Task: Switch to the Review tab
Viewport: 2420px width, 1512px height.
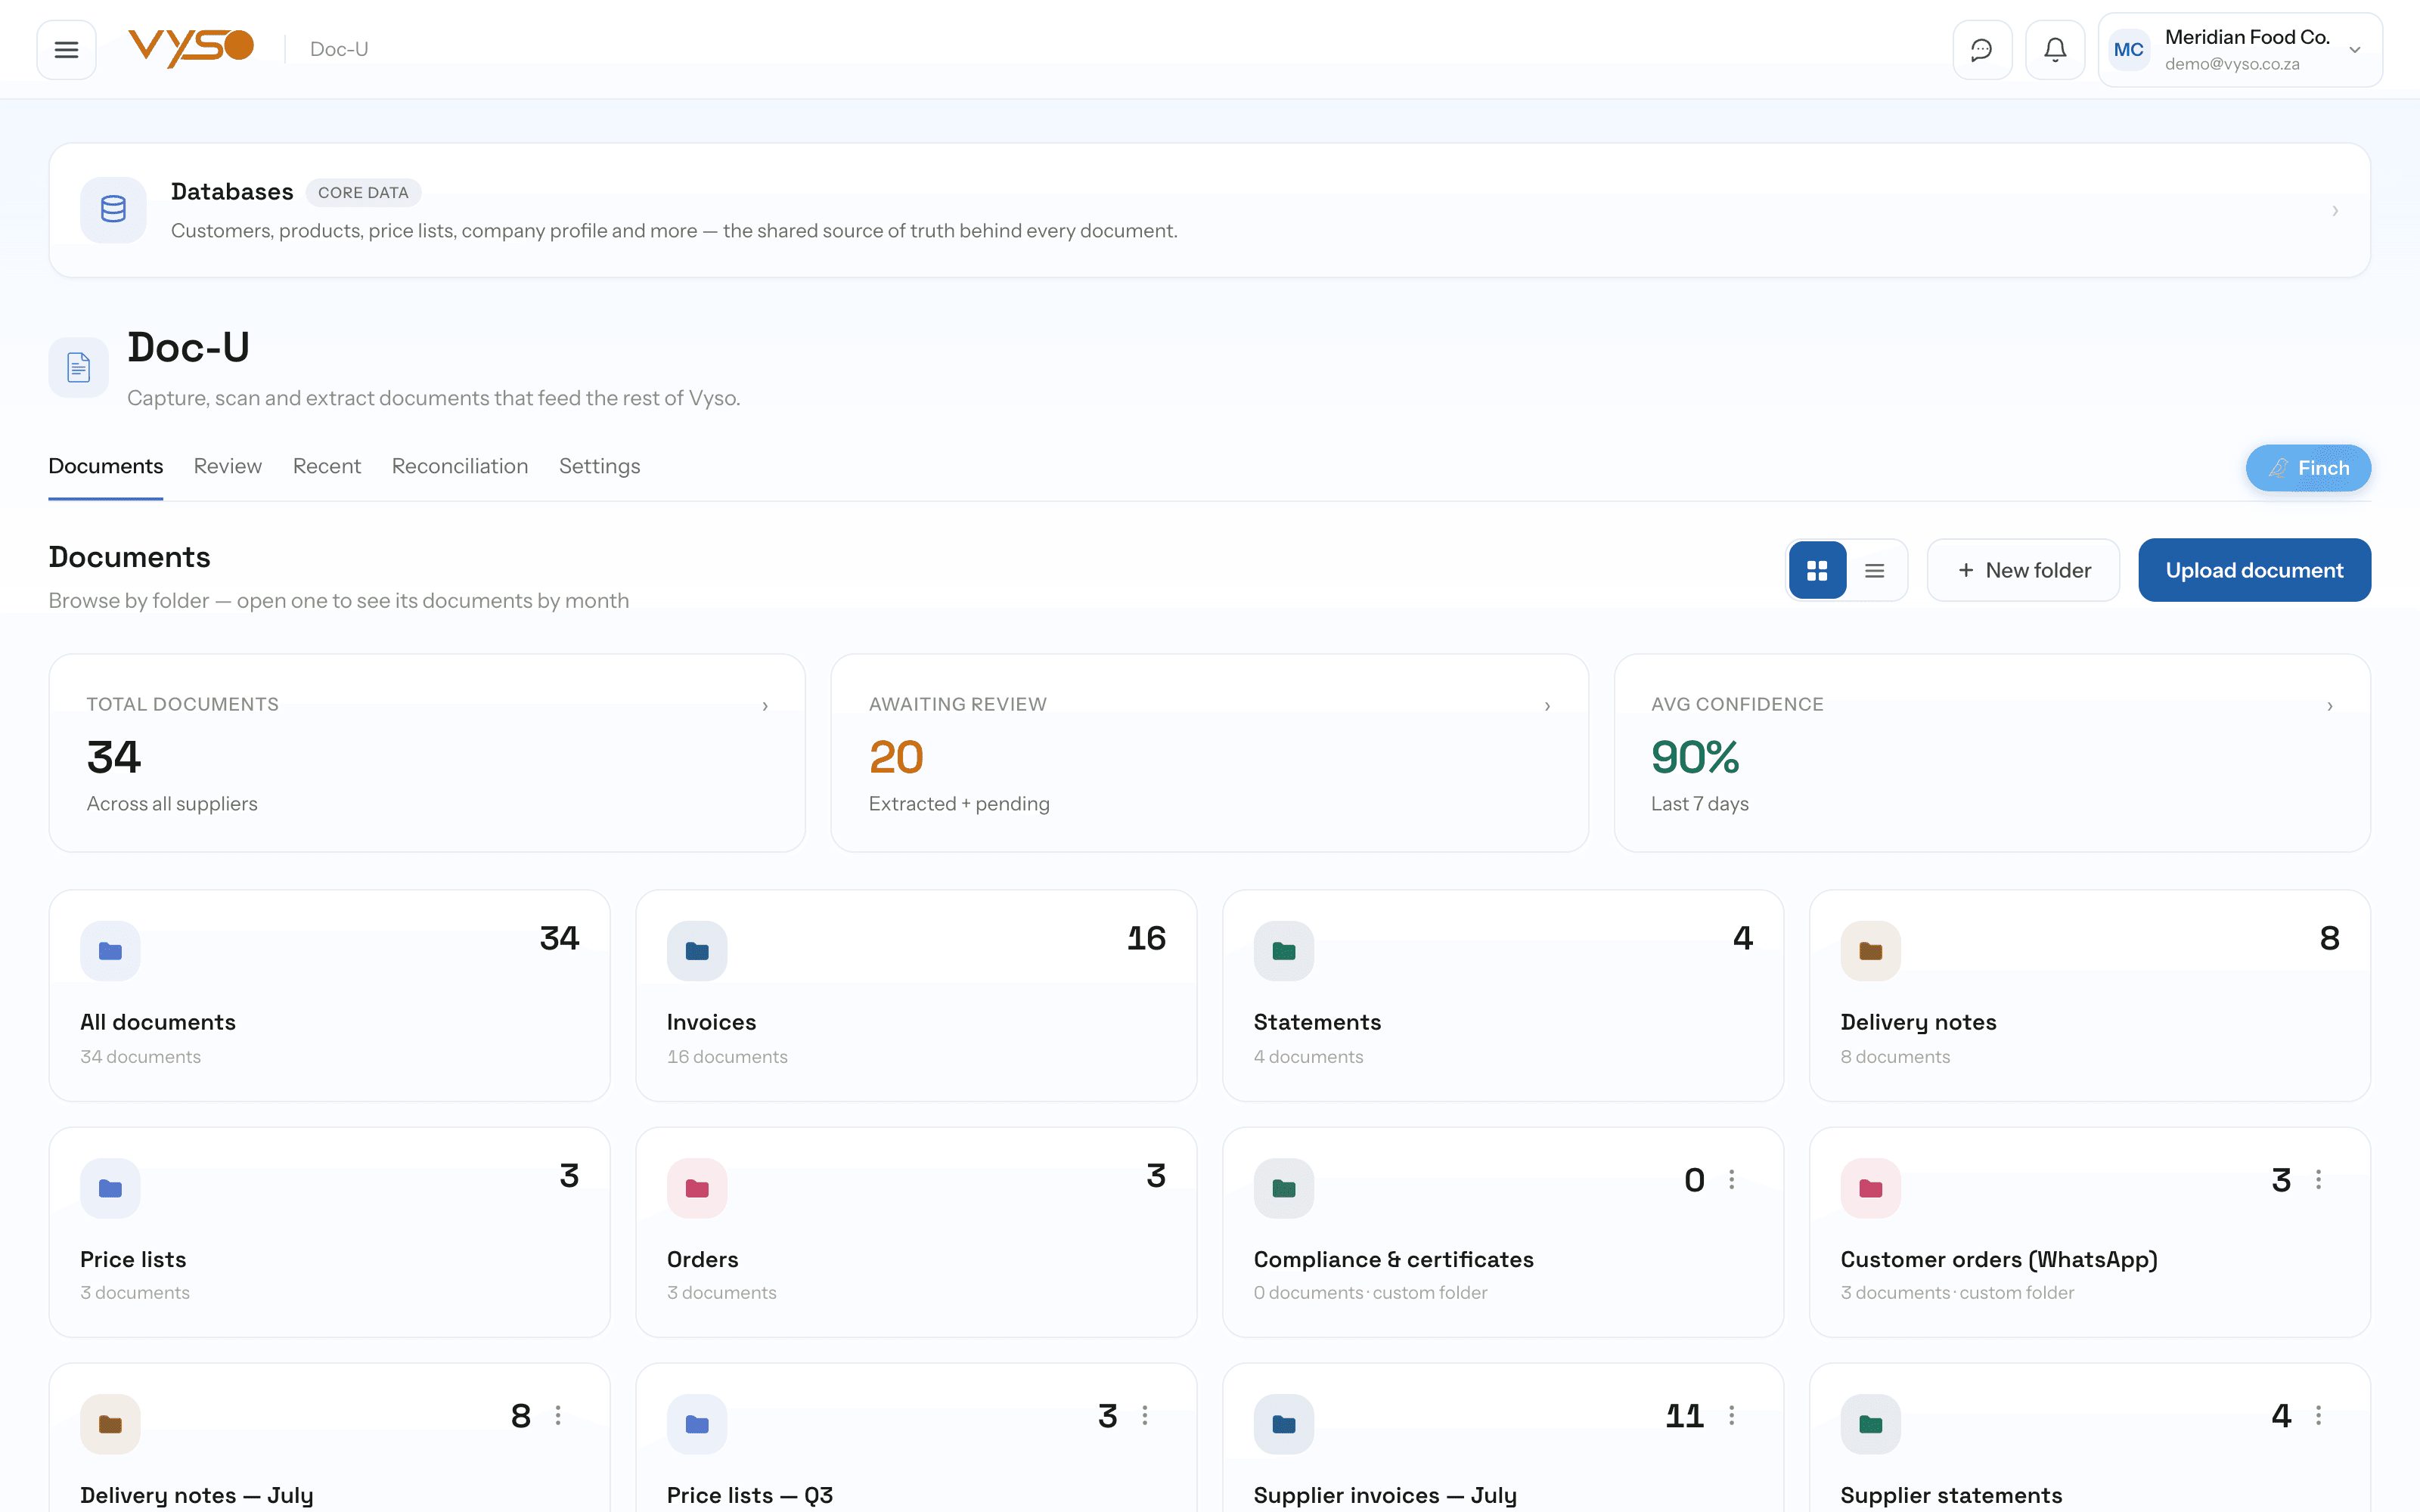Action: coord(227,466)
